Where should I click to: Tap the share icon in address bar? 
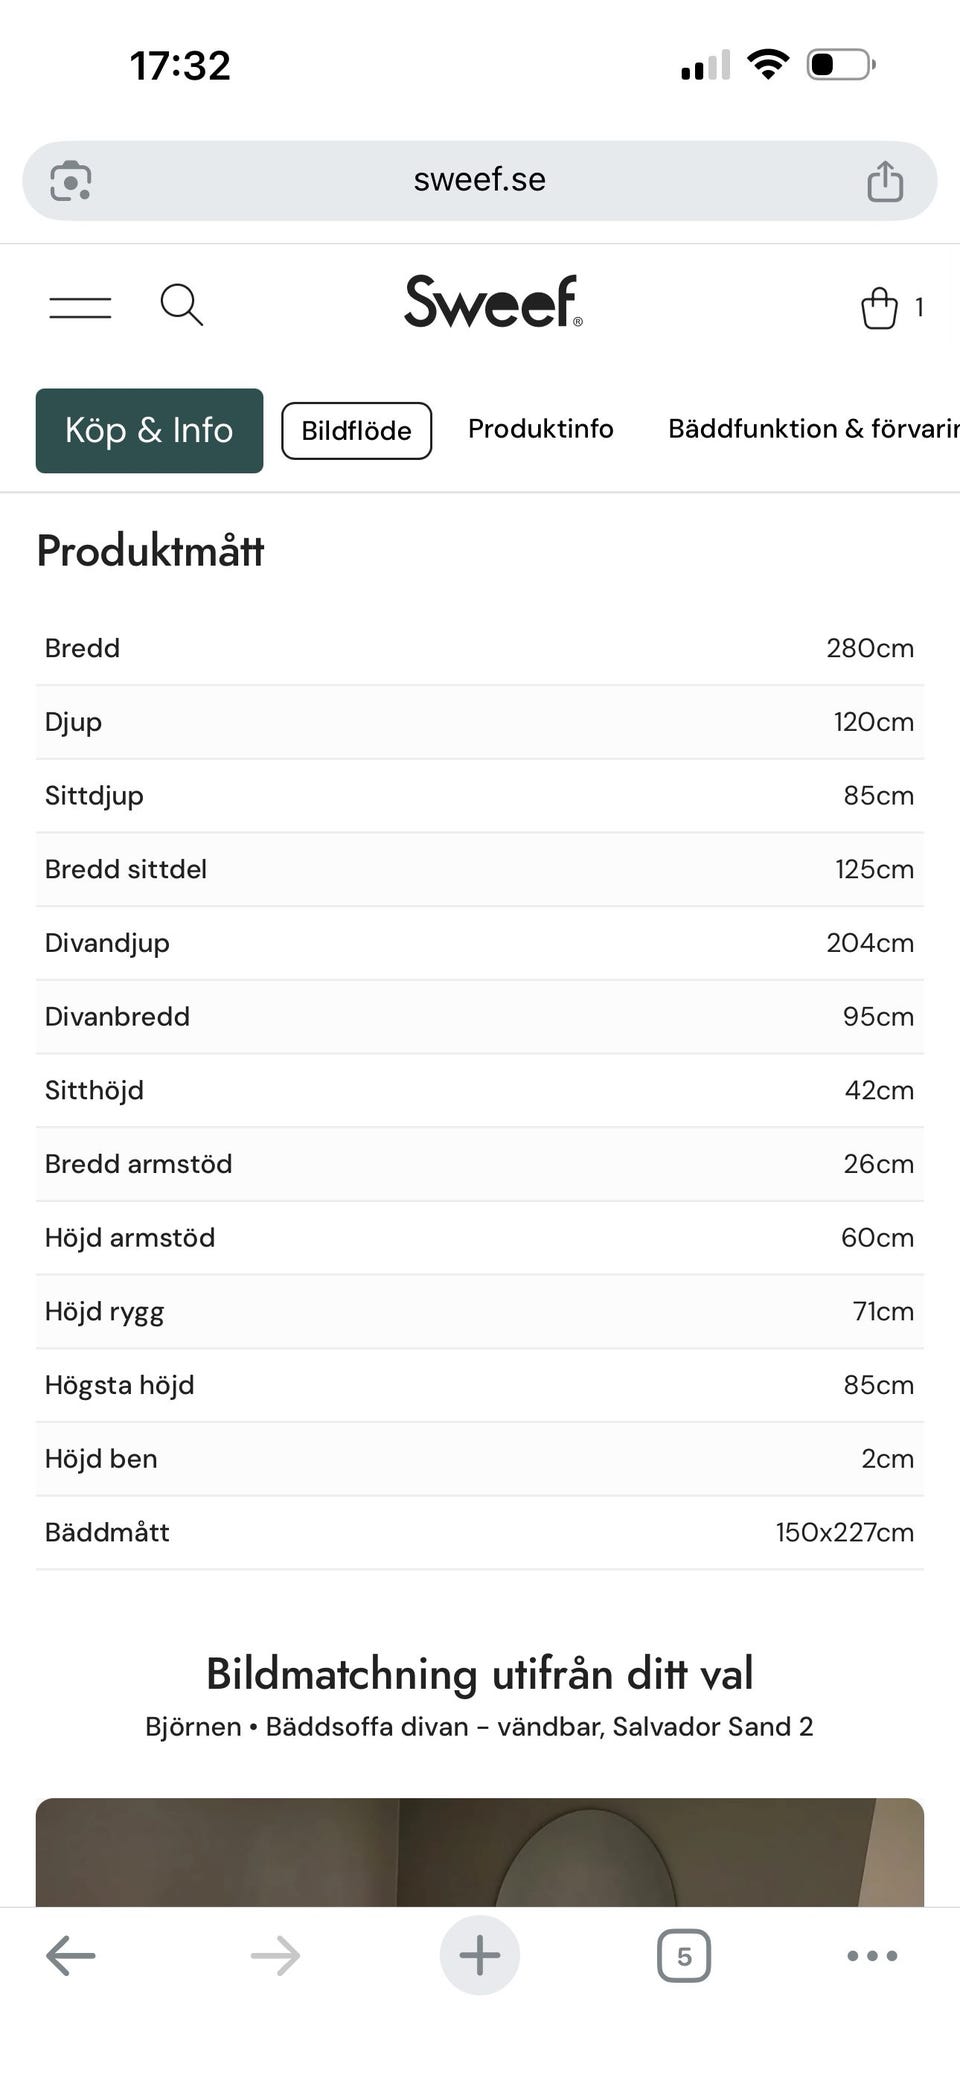pos(885,181)
